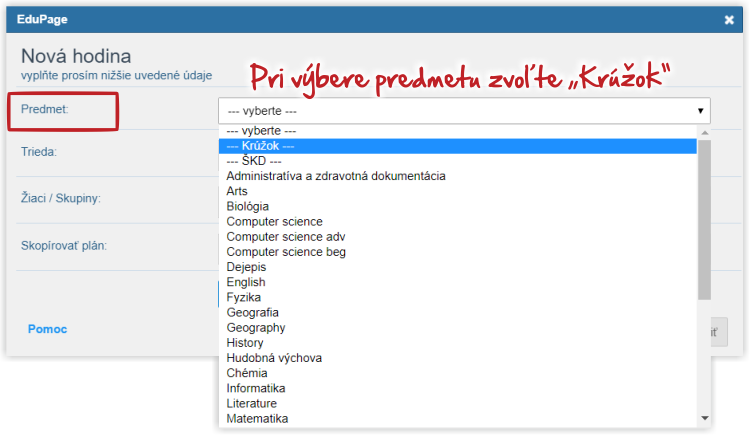The height and width of the screenshot is (435, 750).
Task: Click the subject list scrollbar thumb
Action: (705, 220)
